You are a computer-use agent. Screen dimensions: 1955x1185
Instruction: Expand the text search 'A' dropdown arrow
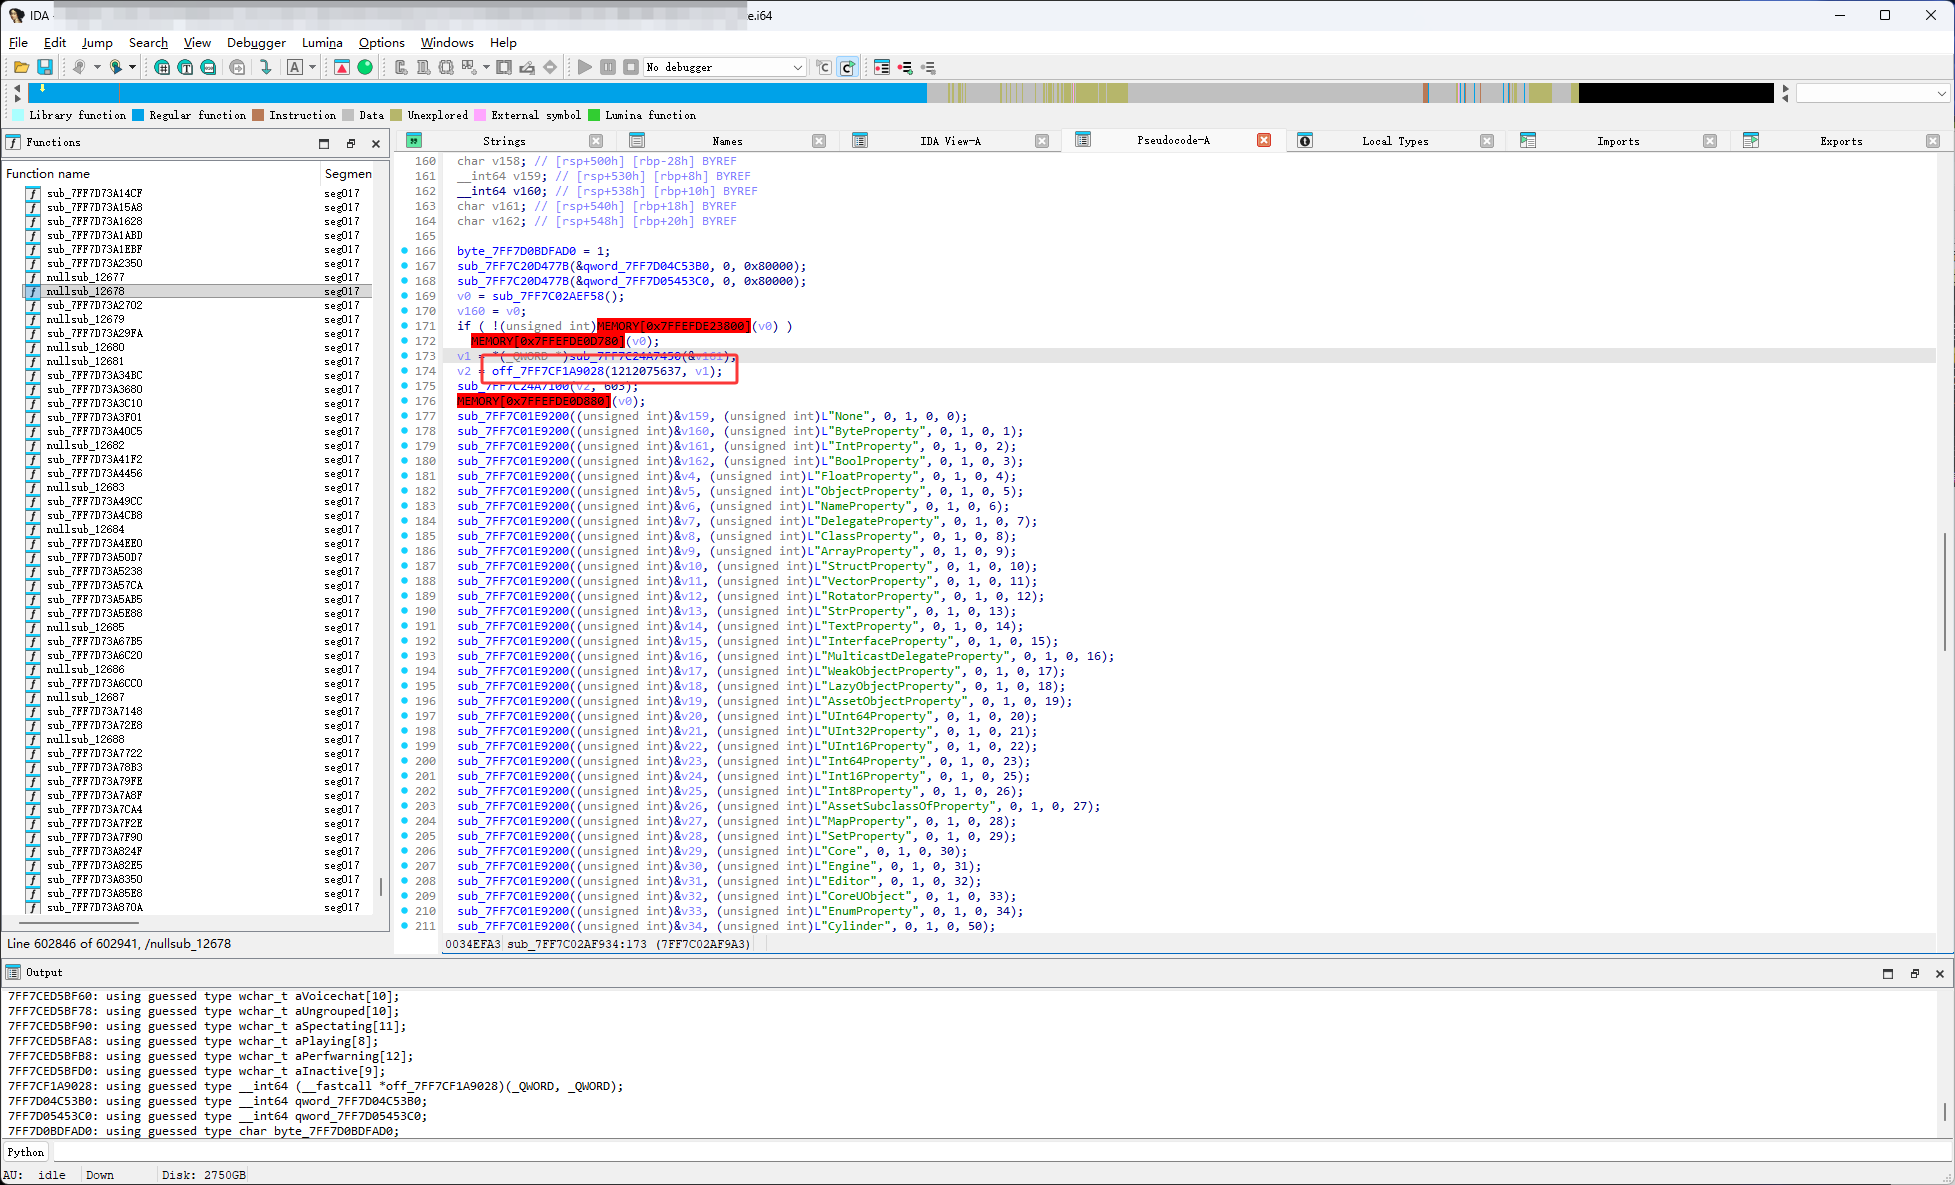pyautogui.click(x=313, y=67)
